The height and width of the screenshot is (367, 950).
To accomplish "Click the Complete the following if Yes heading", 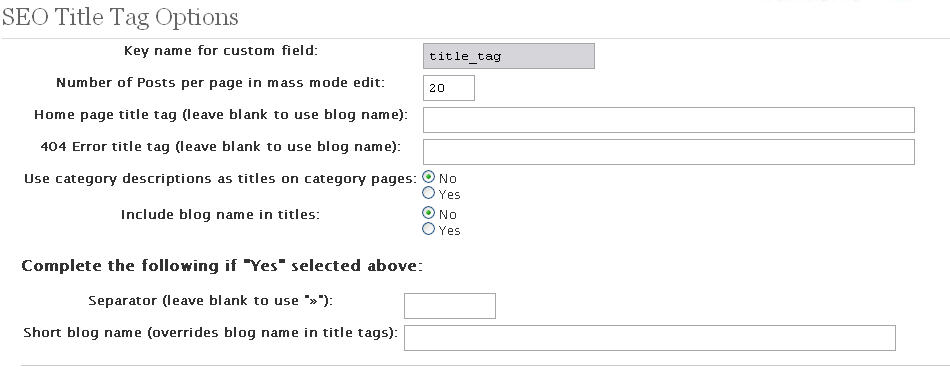I will click(222, 266).
